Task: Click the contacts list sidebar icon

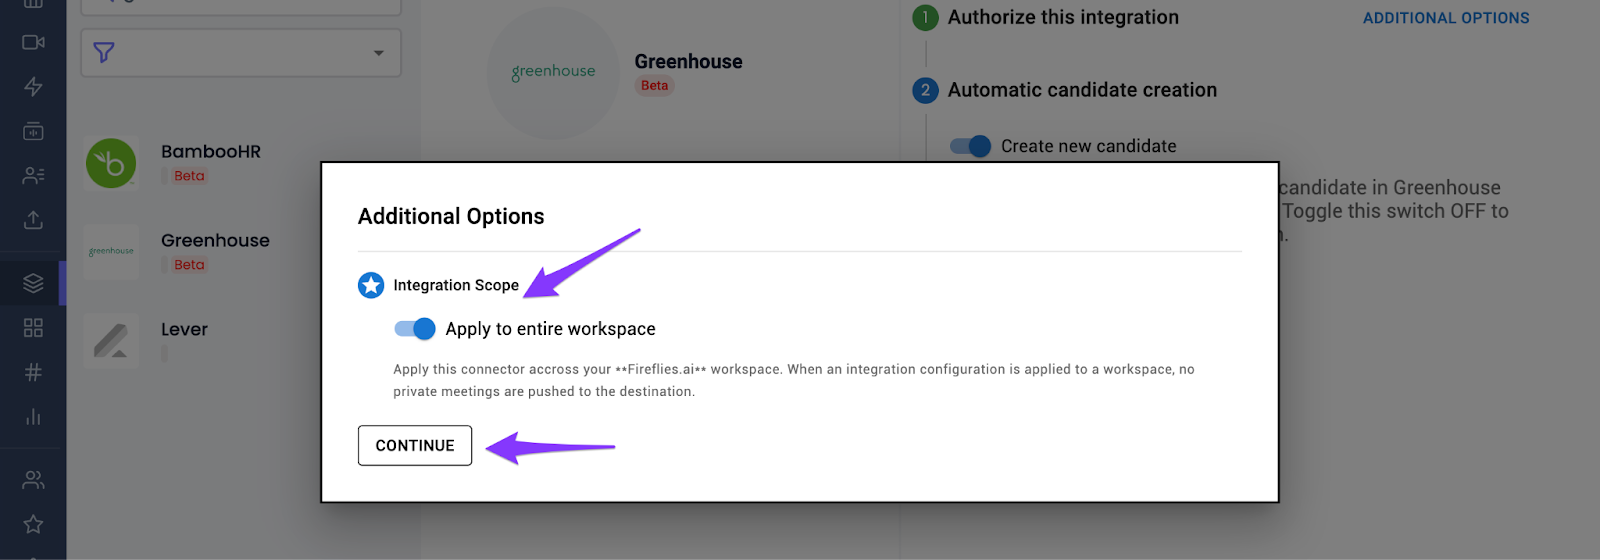Action: point(33,176)
